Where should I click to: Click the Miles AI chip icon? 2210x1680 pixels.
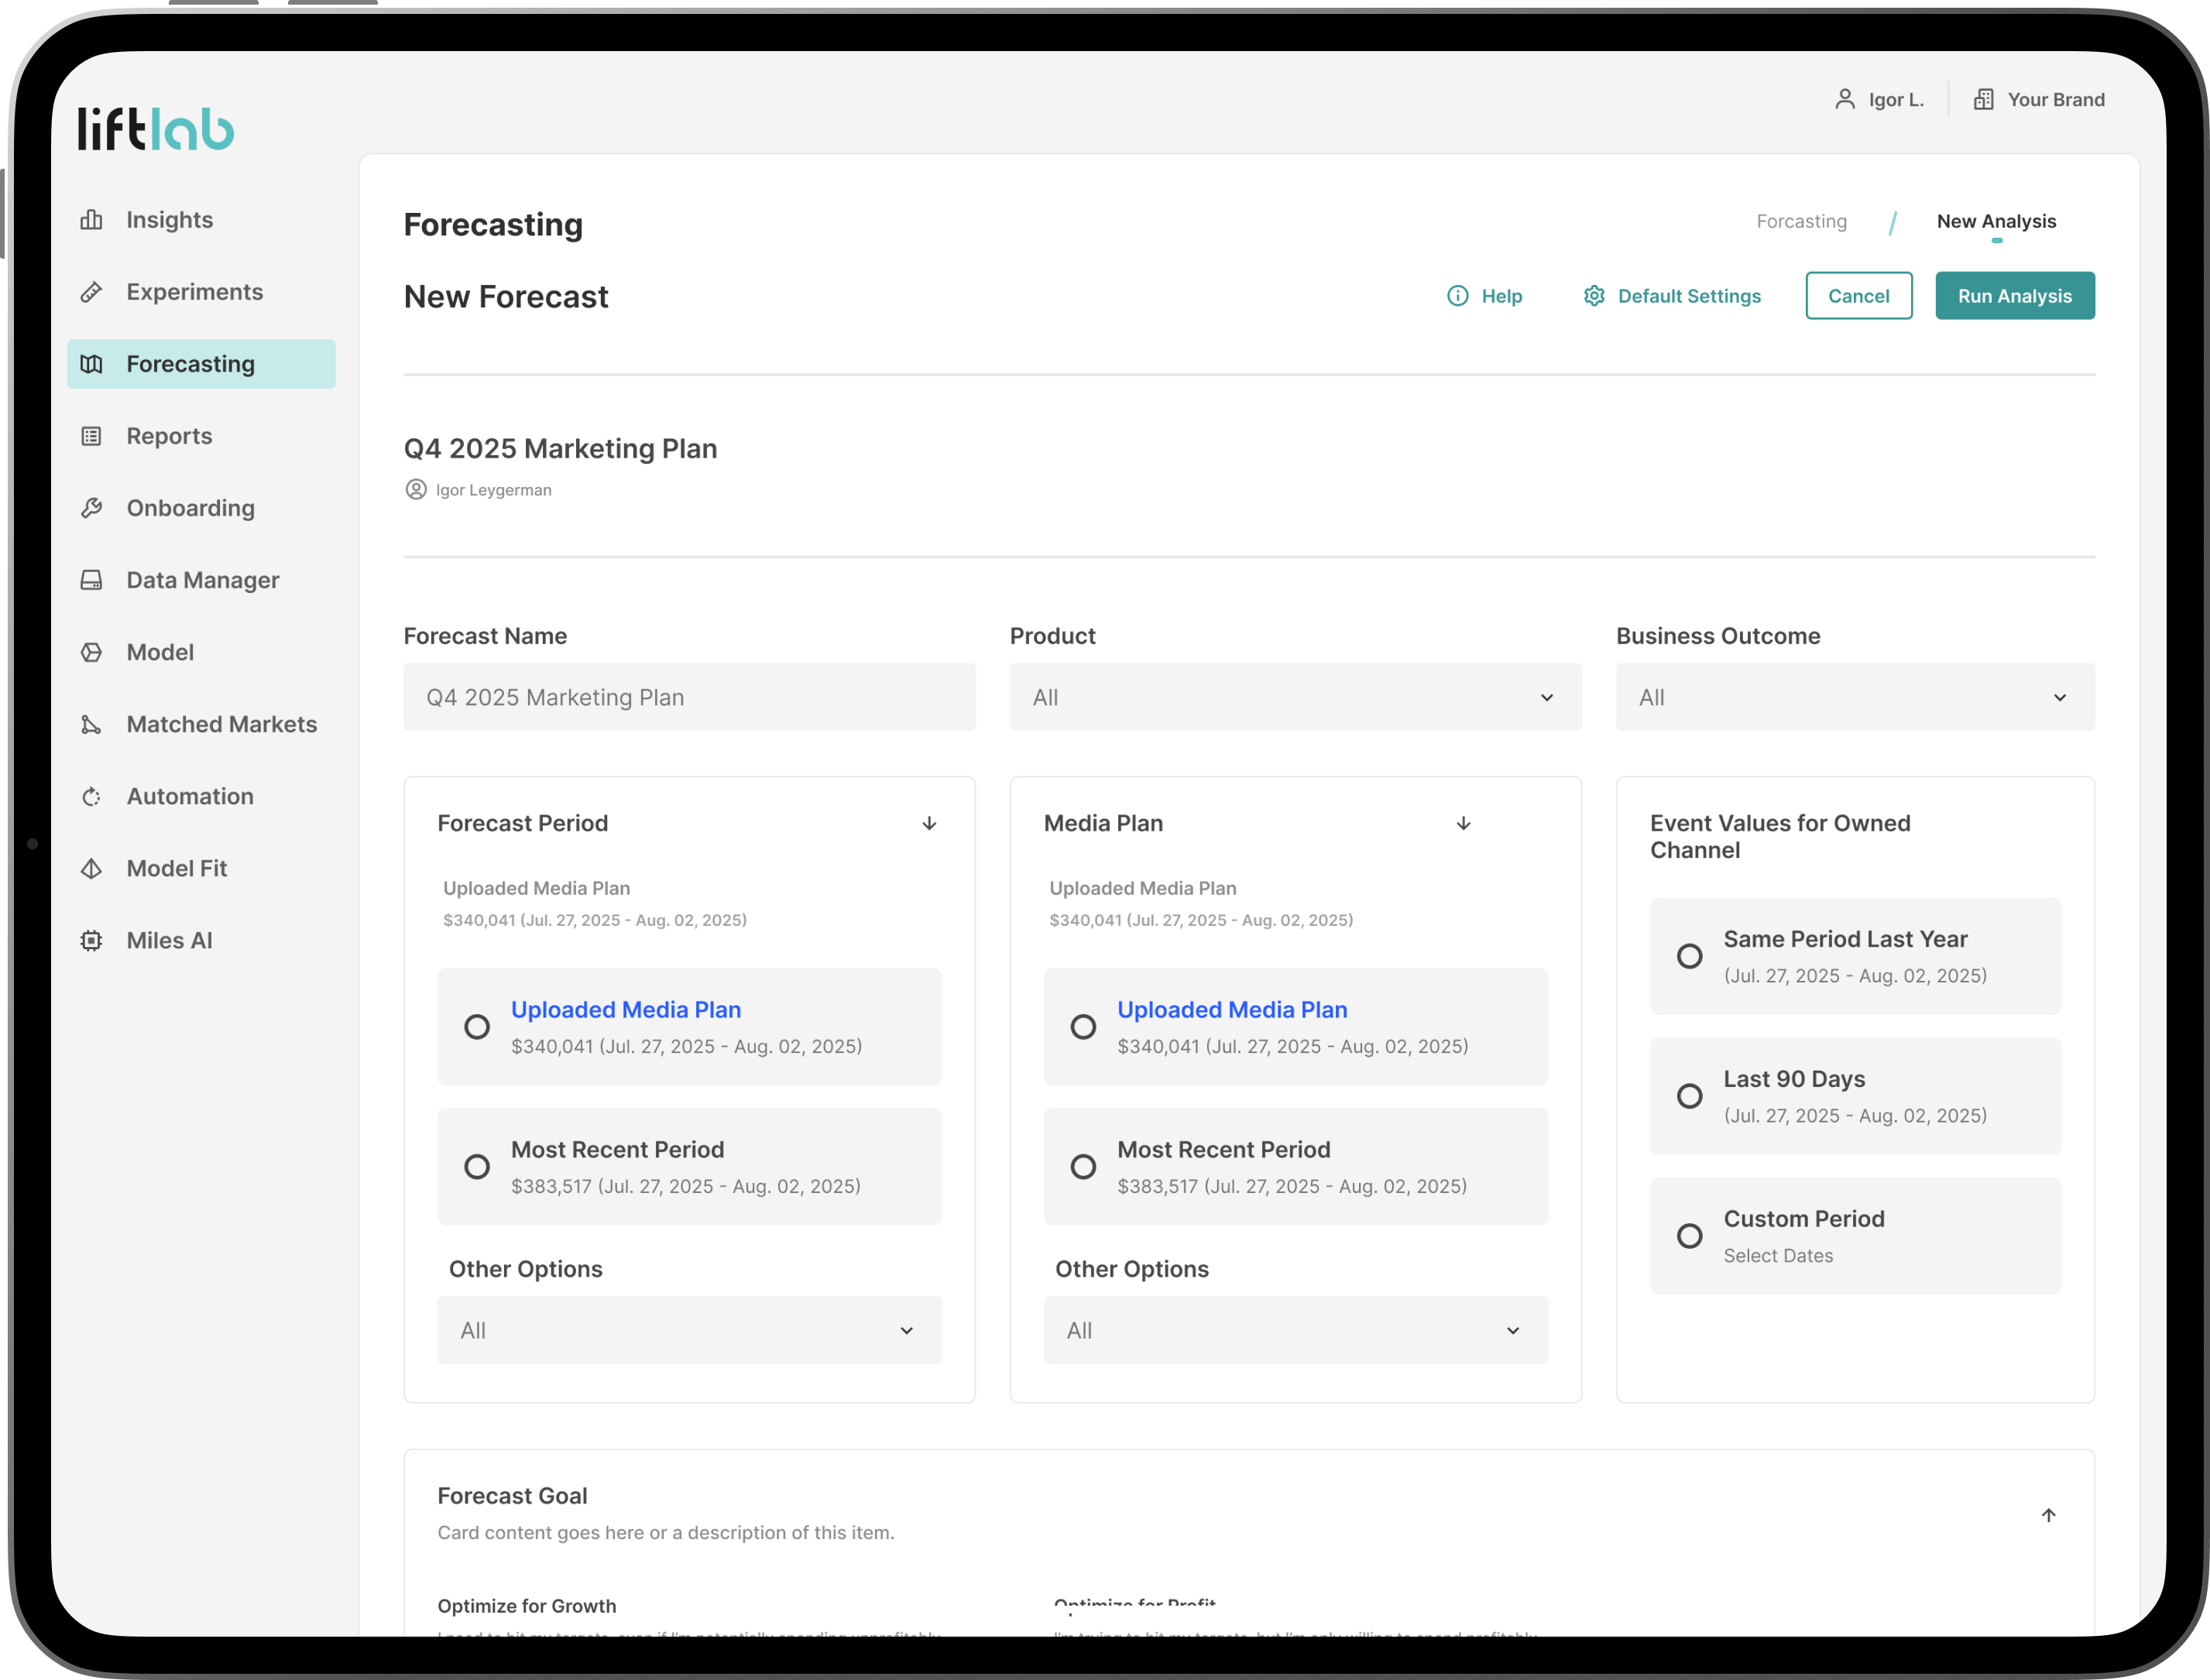[91, 940]
